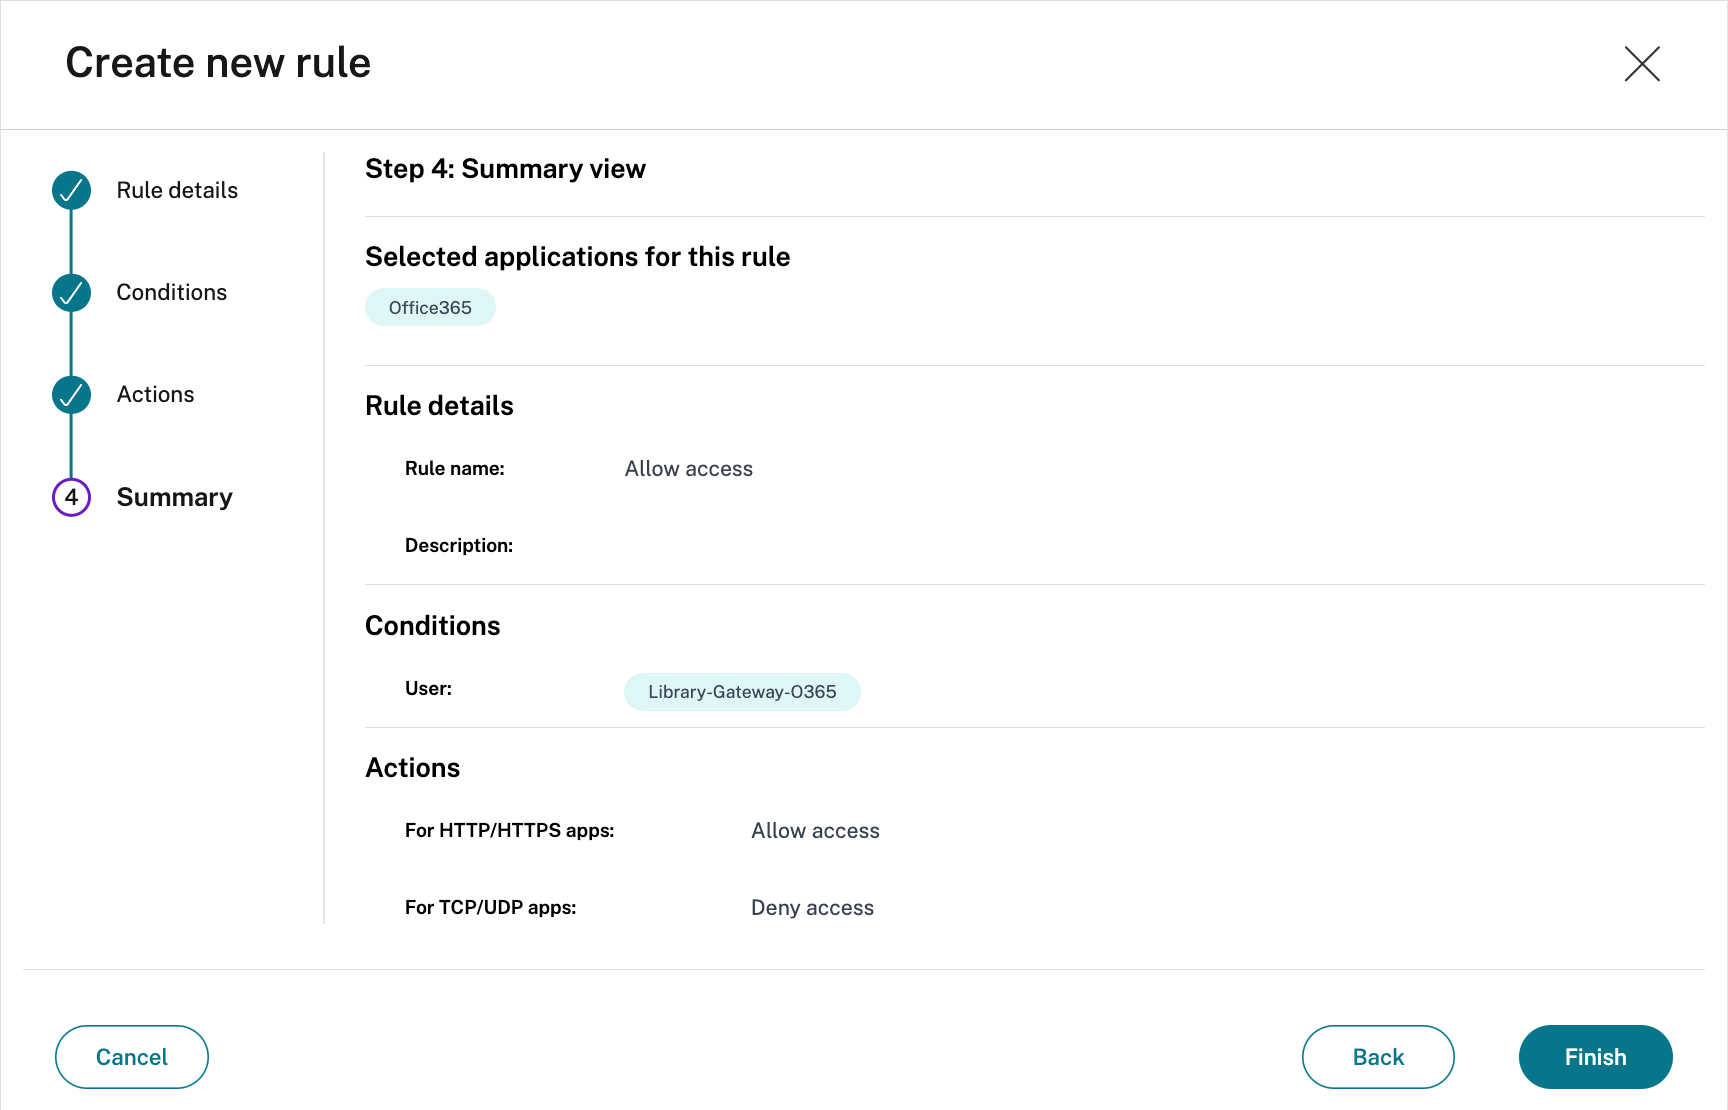The width and height of the screenshot is (1728, 1110).
Task: Open the Conditions step label
Action: click(x=171, y=292)
